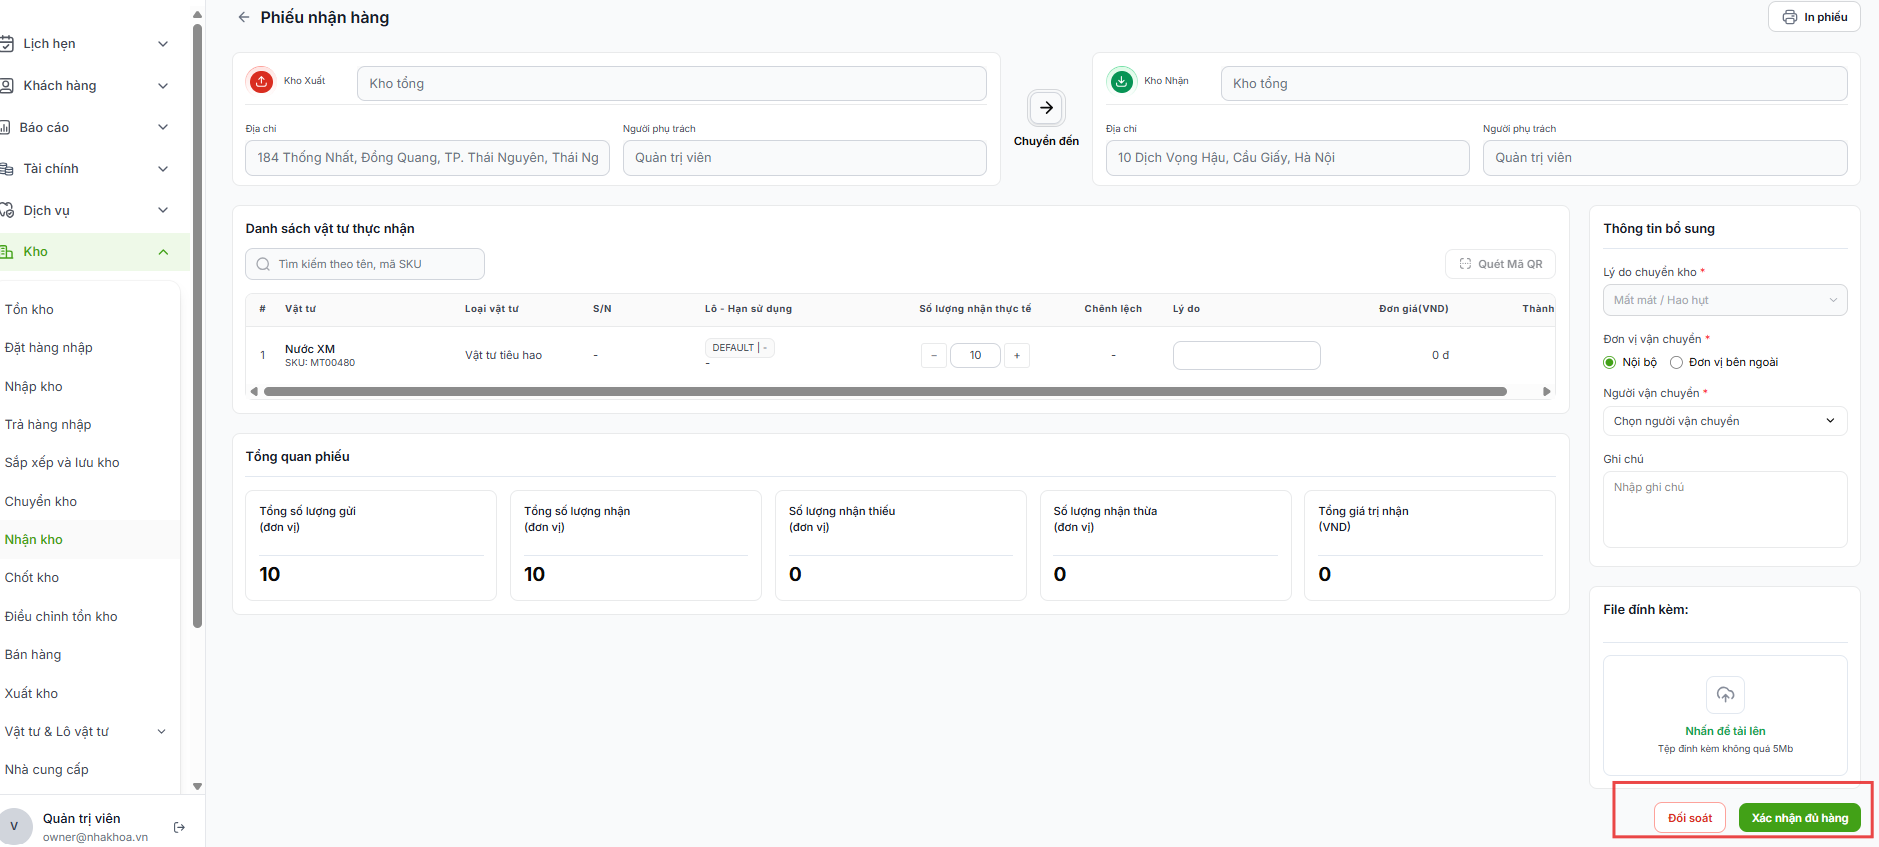The image size is (1879, 847).
Task: Go back using the arrow beside Phiếu nhận hàng
Action: point(244,17)
